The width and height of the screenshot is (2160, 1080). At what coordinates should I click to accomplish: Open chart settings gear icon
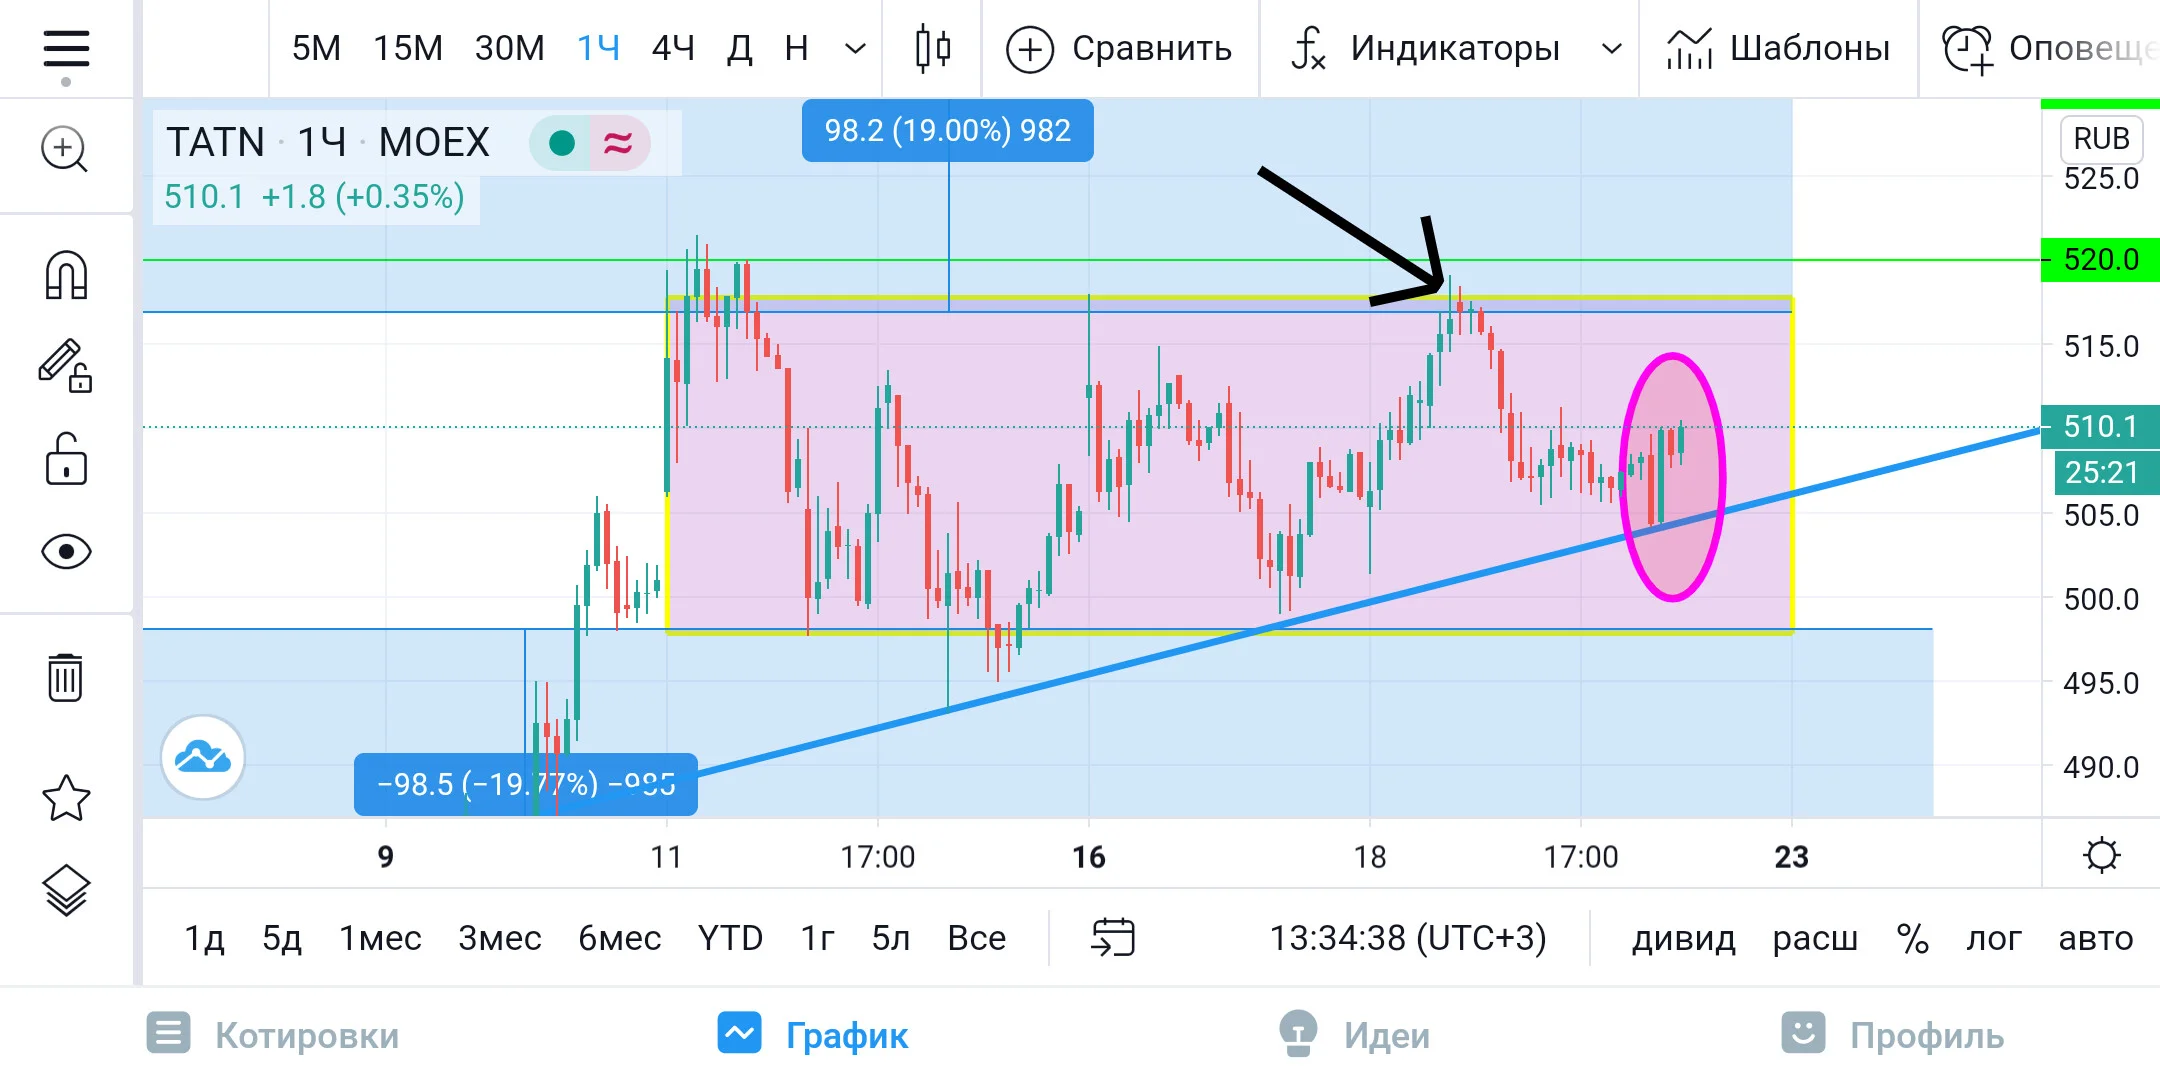[x=2101, y=856]
